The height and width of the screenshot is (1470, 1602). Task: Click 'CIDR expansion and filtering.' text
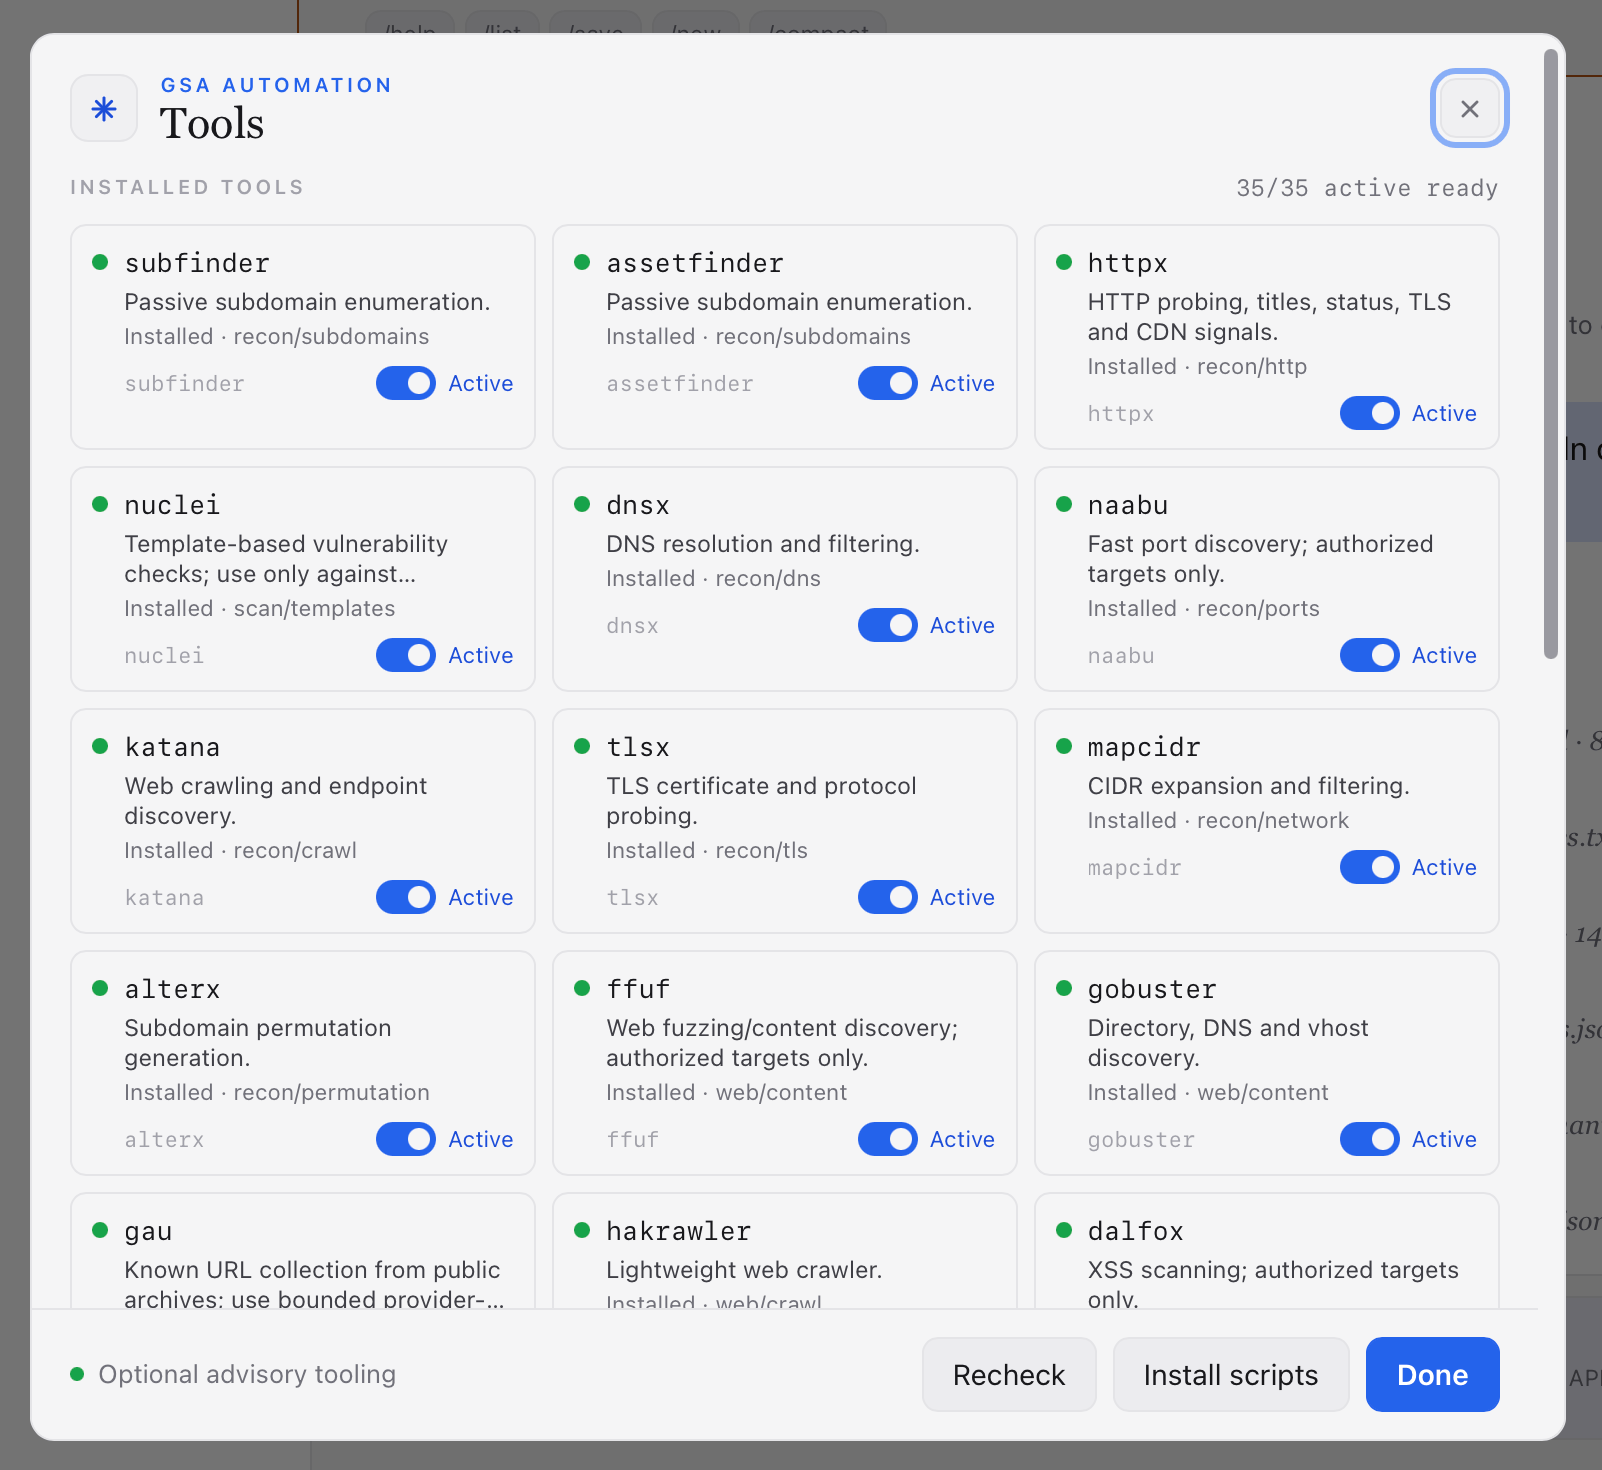[x=1249, y=786]
